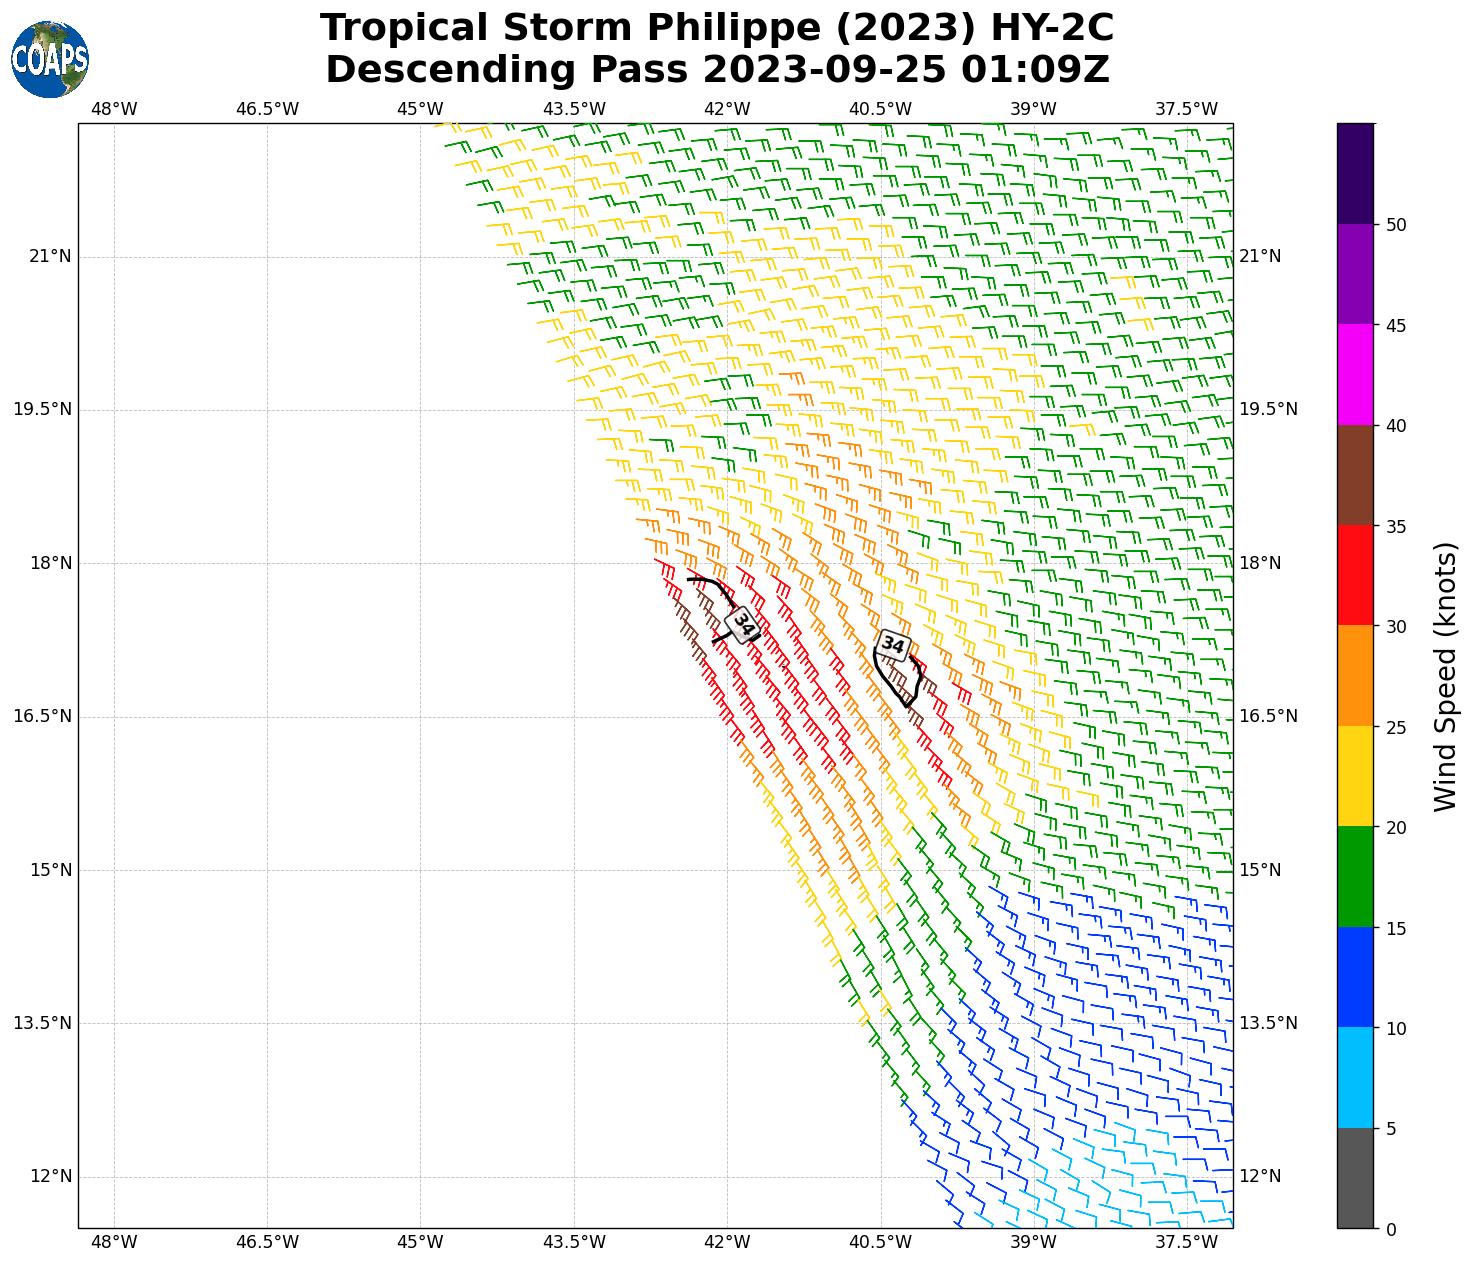
Task: Click the 39°W label on bottom axis
Action: point(1033,1242)
